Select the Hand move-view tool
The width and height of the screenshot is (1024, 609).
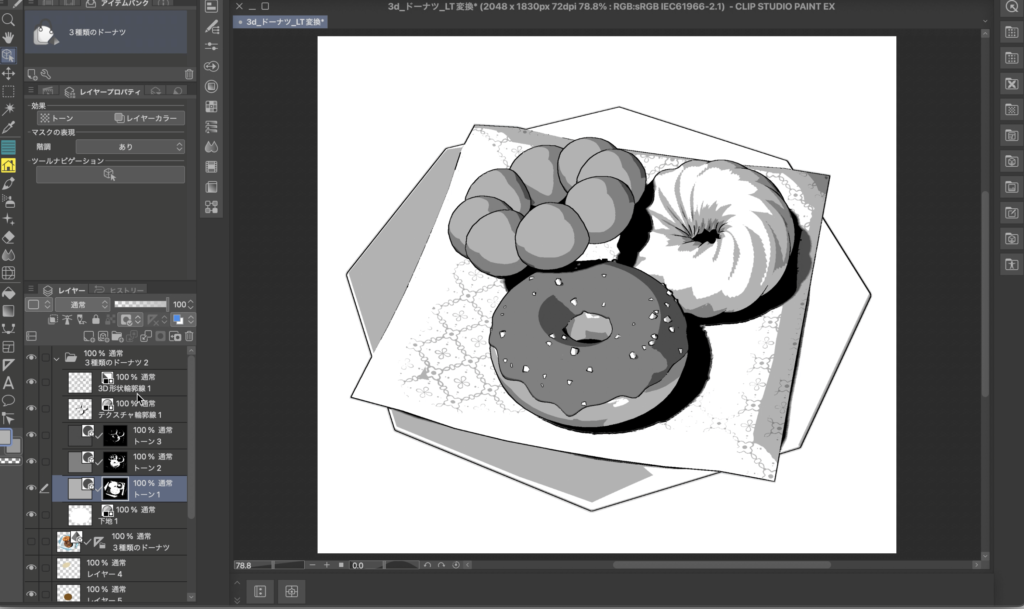8,37
